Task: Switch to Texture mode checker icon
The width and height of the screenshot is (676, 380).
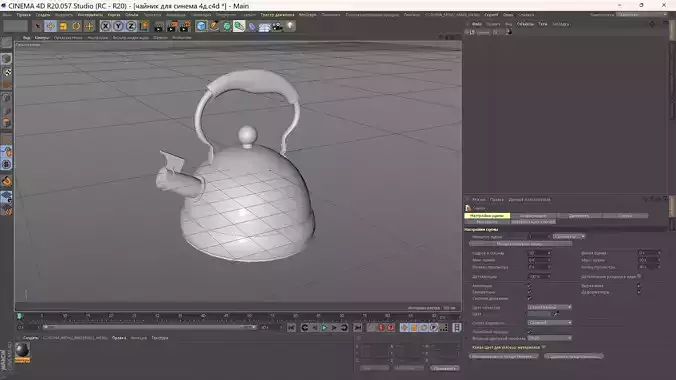Action: [x=6, y=72]
